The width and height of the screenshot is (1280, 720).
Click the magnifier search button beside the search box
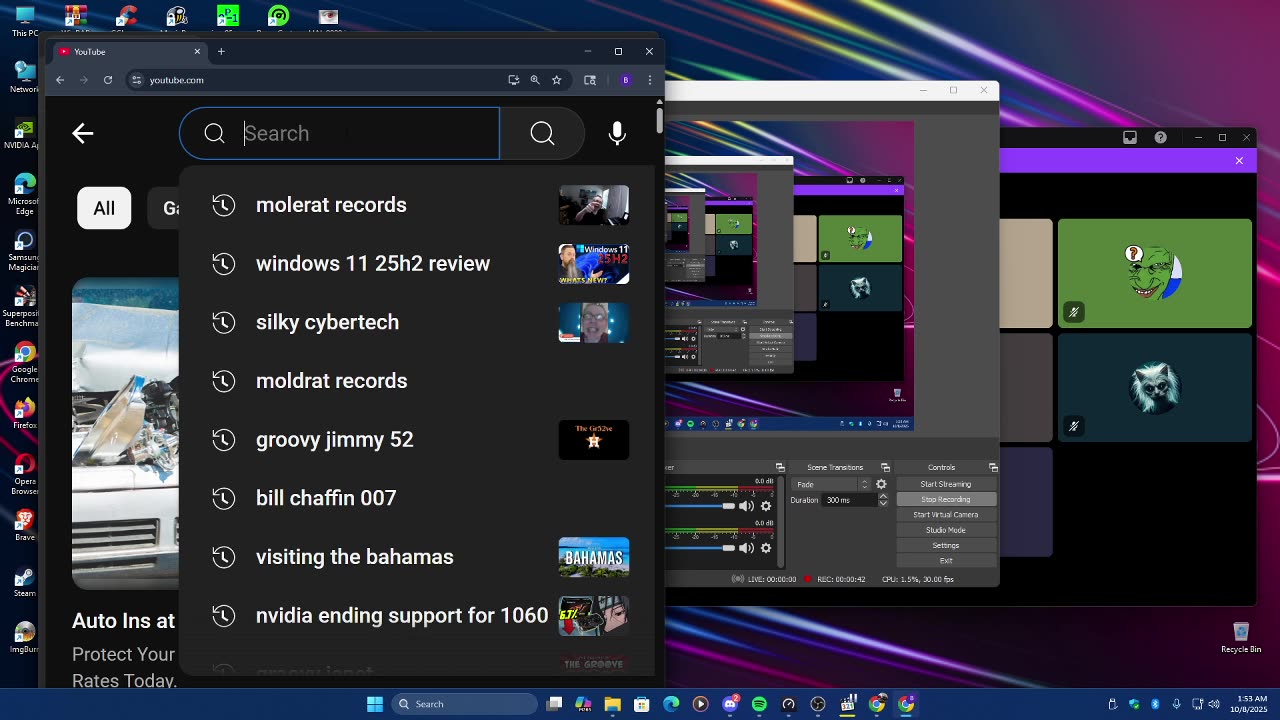click(542, 133)
